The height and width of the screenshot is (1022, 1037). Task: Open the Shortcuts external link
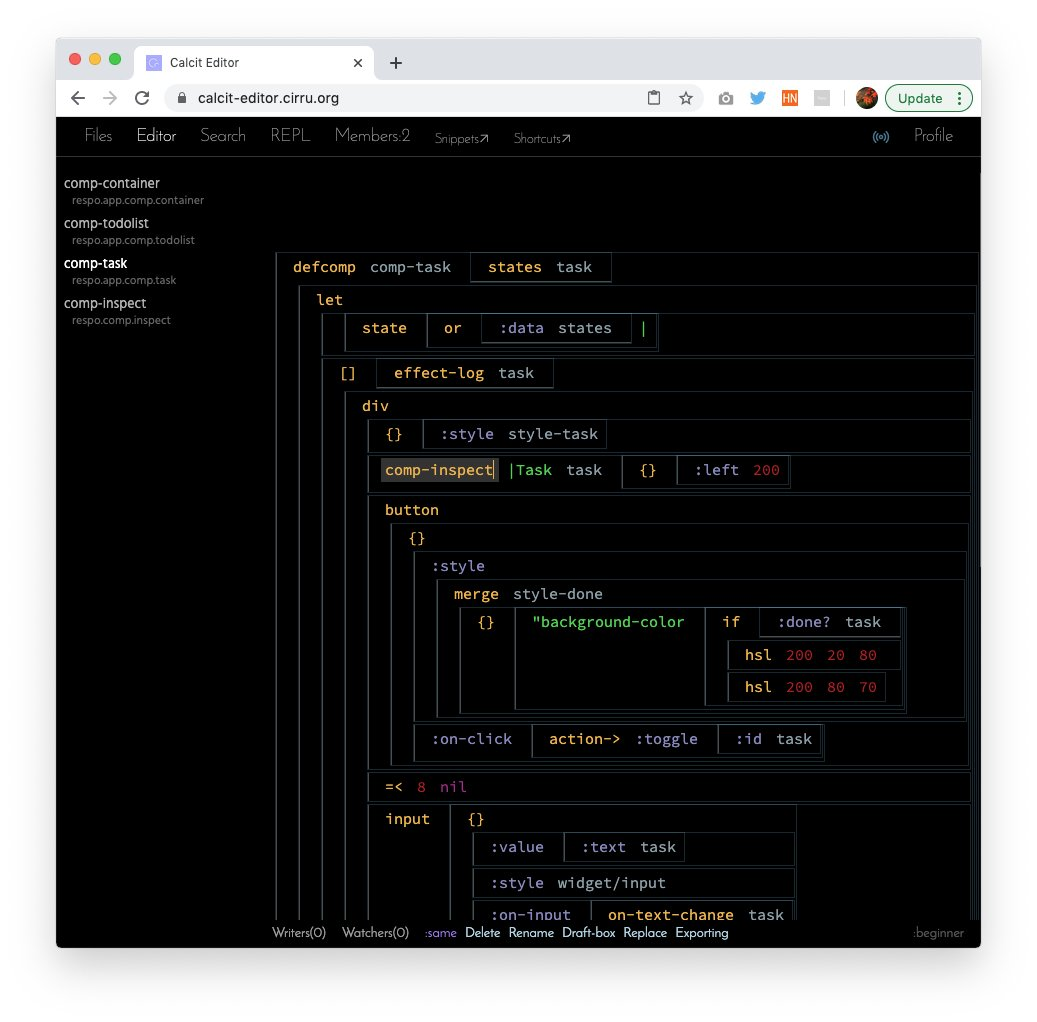click(542, 138)
